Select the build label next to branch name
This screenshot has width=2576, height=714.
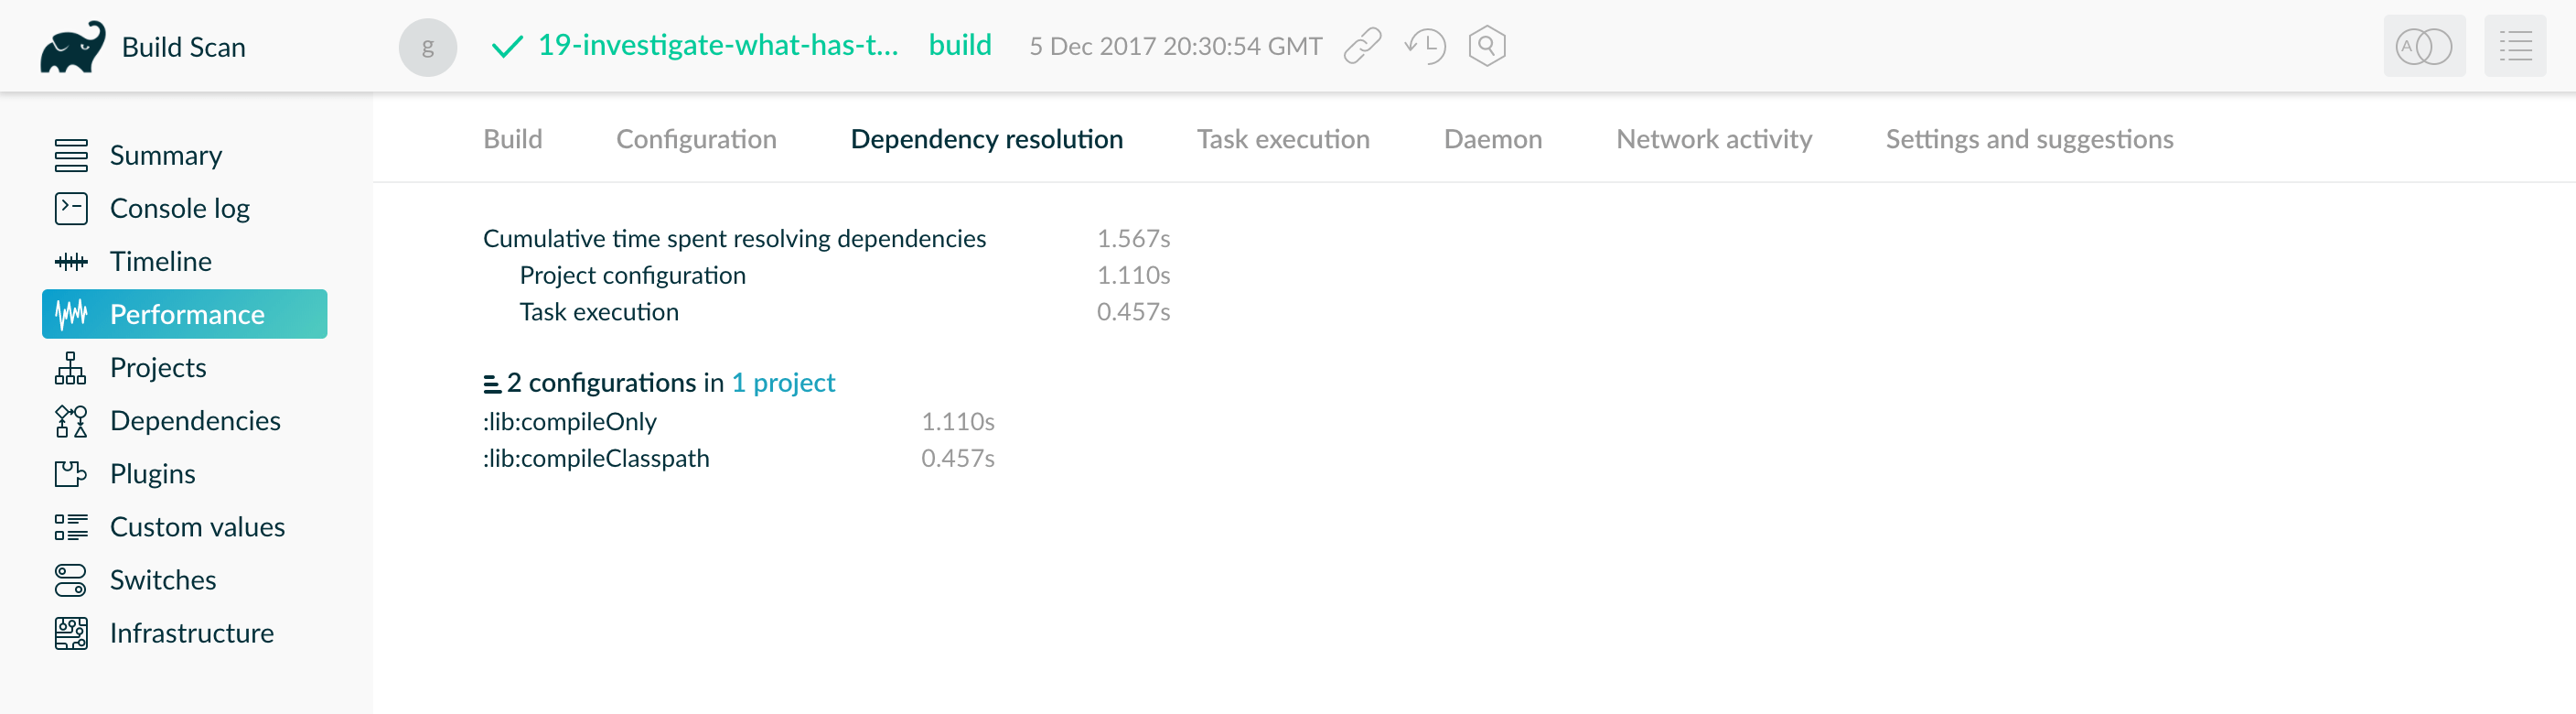coord(960,45)
